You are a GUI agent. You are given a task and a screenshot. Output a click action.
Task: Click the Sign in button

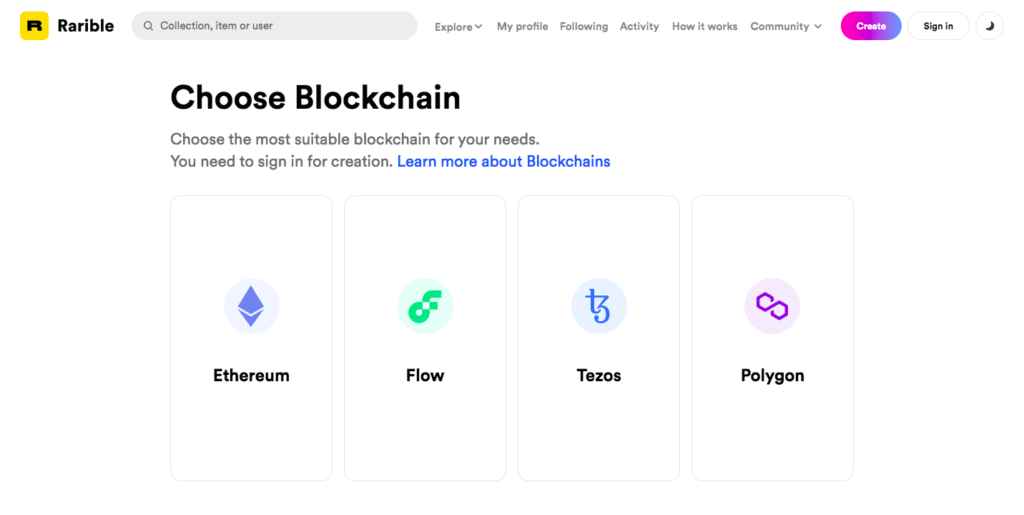pyautogui.click(x=938, y=26)
